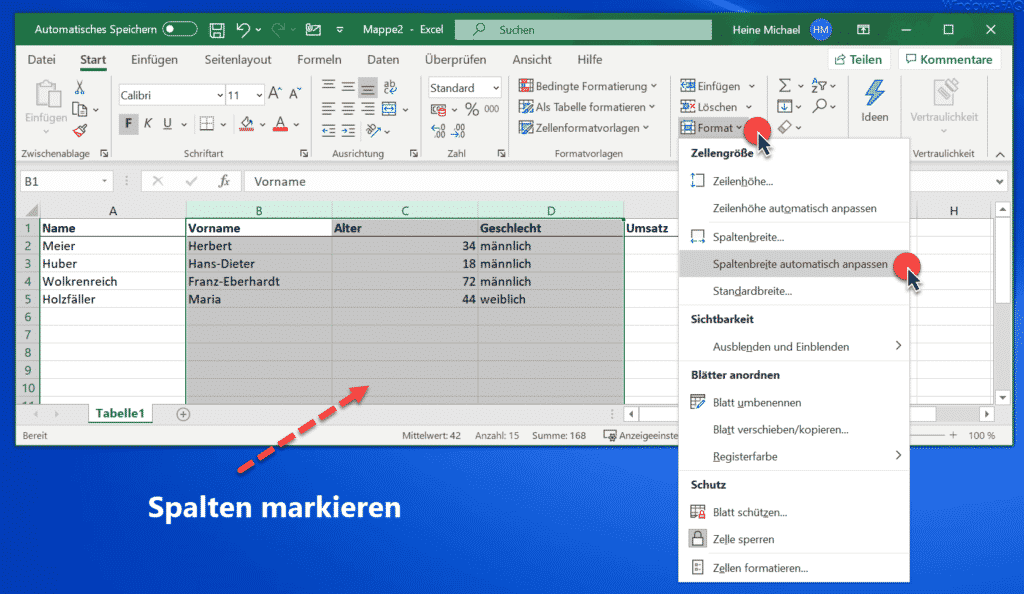Choose Spaltenbreite... menu entry
The height and width of the screenshot is (594, 1024).
[794, 237]
